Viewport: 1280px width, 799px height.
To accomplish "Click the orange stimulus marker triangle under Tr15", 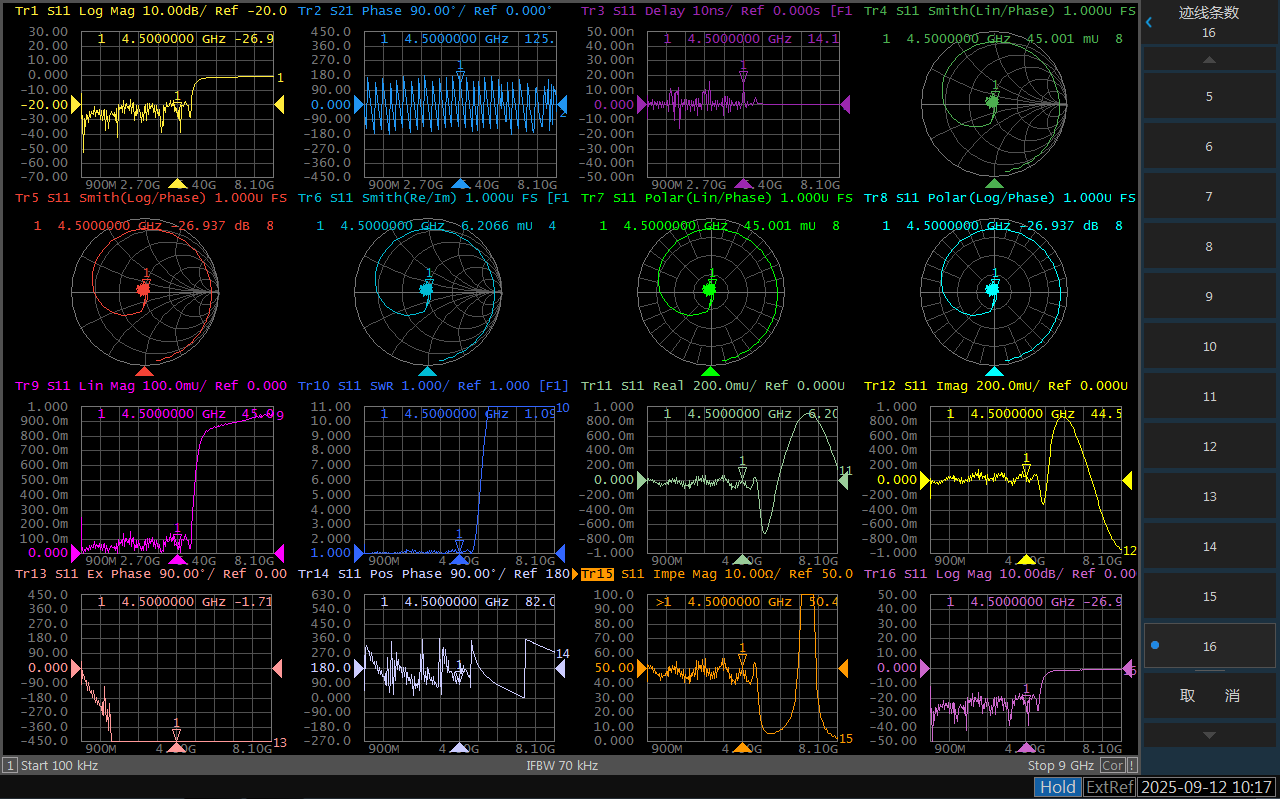I will coord(742,748).
